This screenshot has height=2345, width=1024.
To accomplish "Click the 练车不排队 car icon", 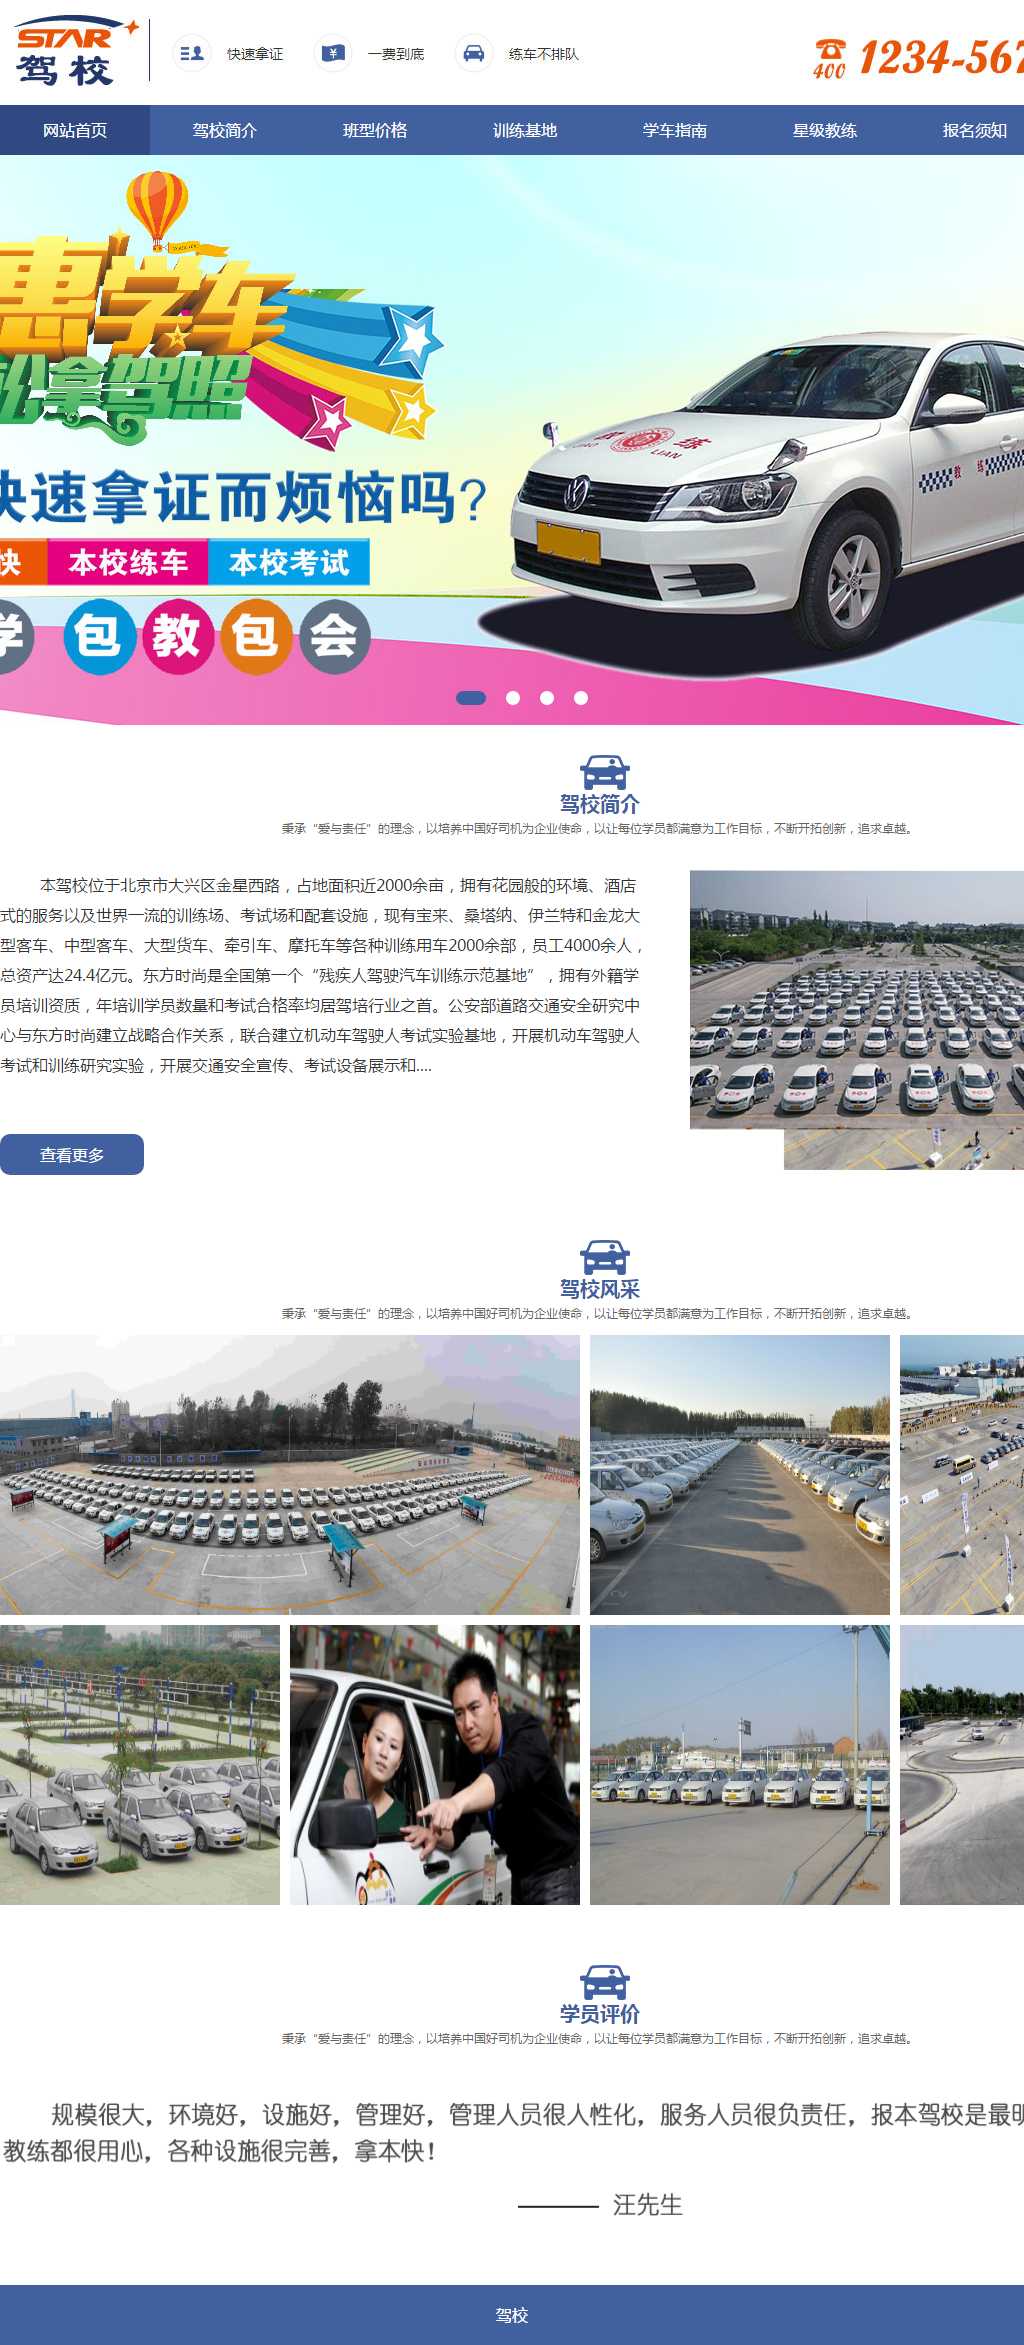I will pyautogui.click(x=474, y=53).
